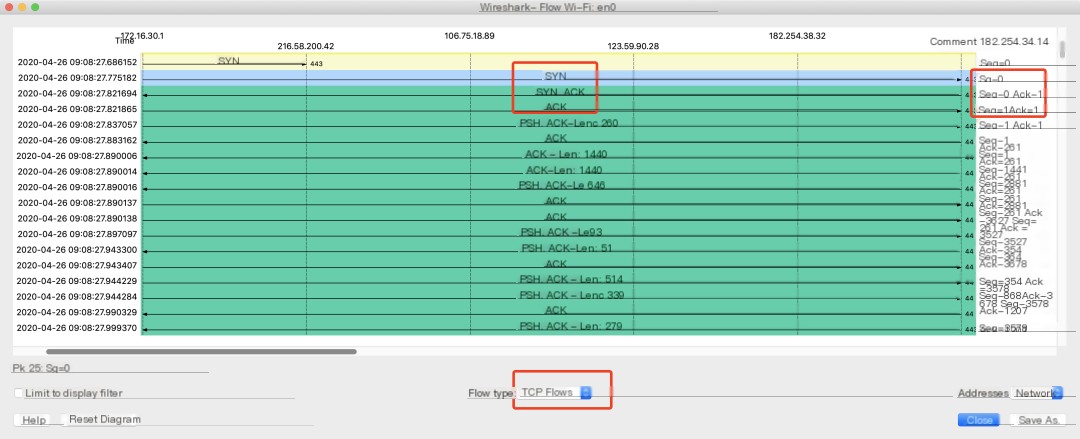Click the Seq=0 Ack=1 comment entry

click(1010, 93)
